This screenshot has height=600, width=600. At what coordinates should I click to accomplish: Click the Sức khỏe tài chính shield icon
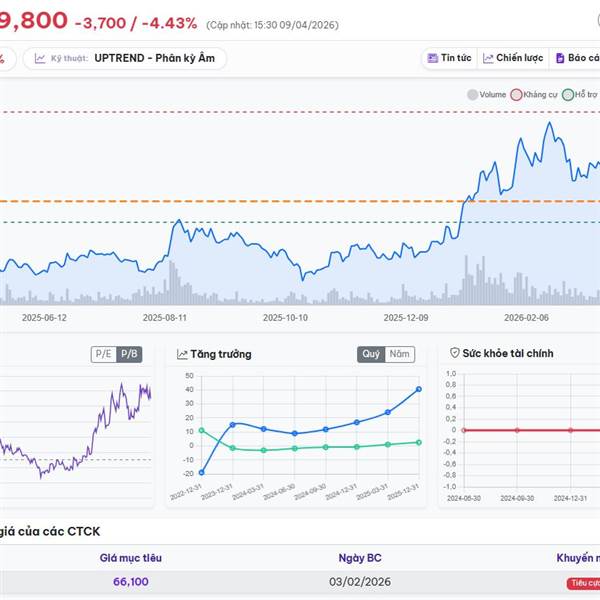click(x=455, y=354)
